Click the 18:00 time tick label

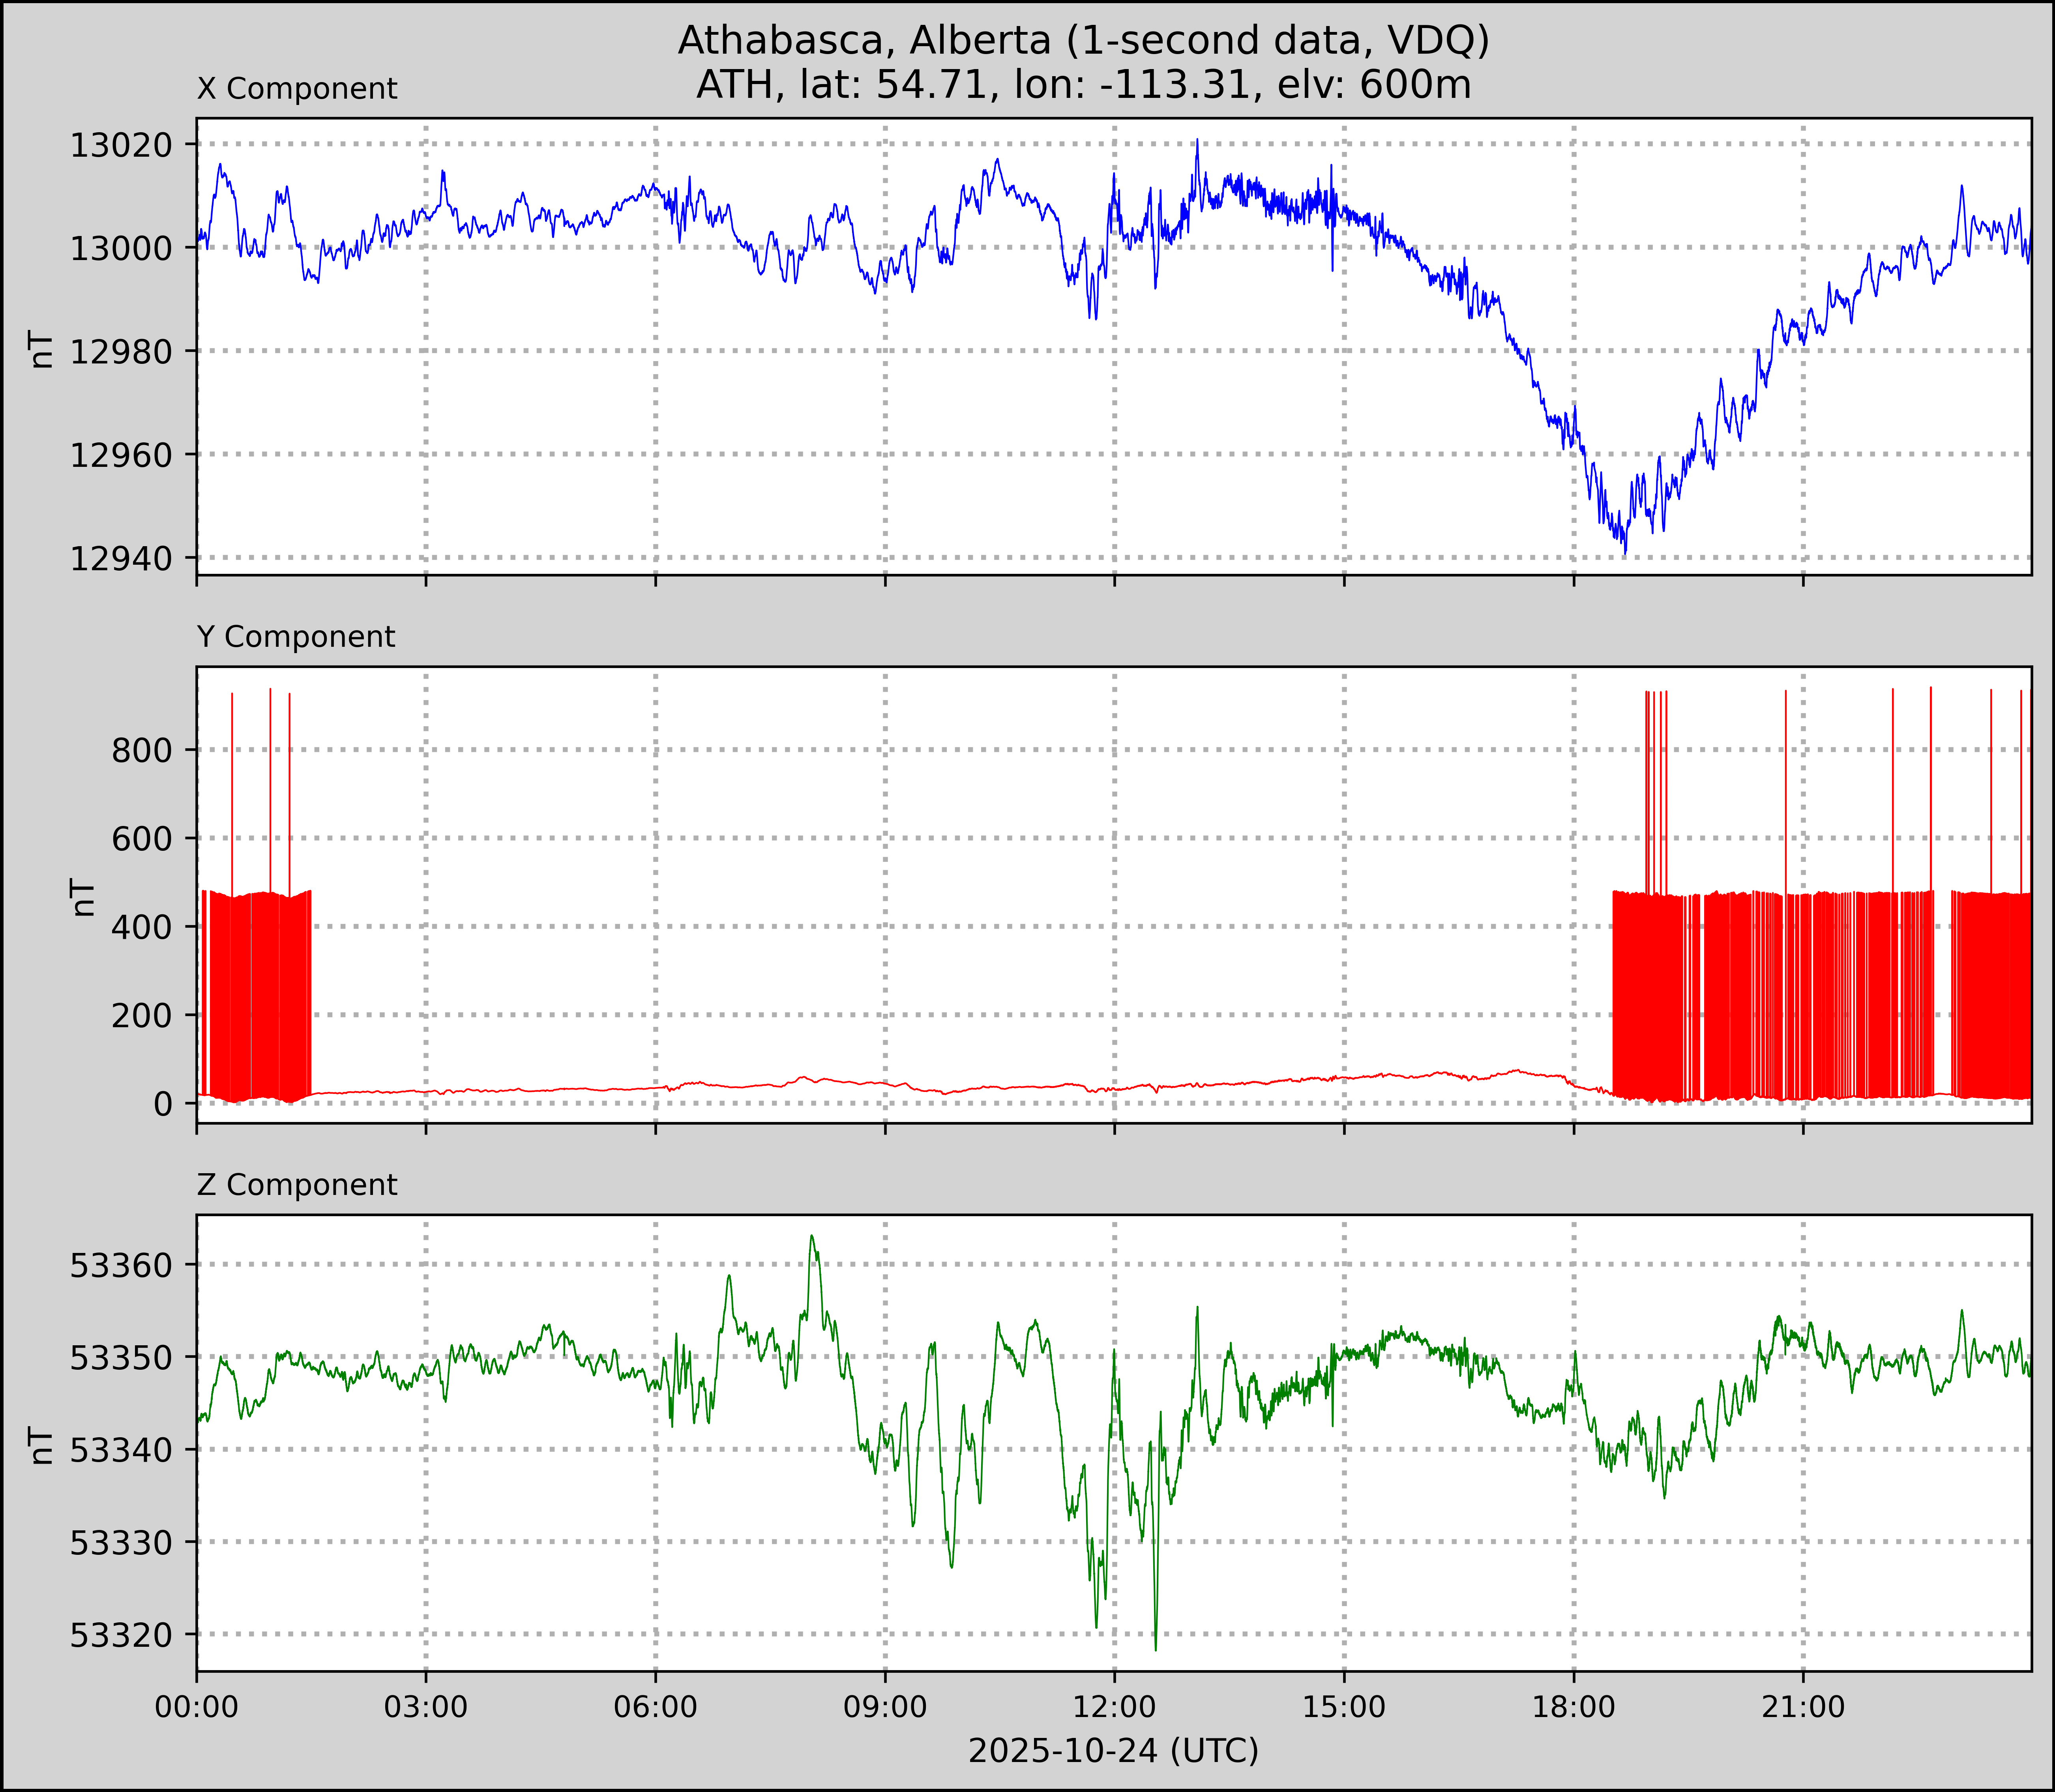(1573, 1707)
